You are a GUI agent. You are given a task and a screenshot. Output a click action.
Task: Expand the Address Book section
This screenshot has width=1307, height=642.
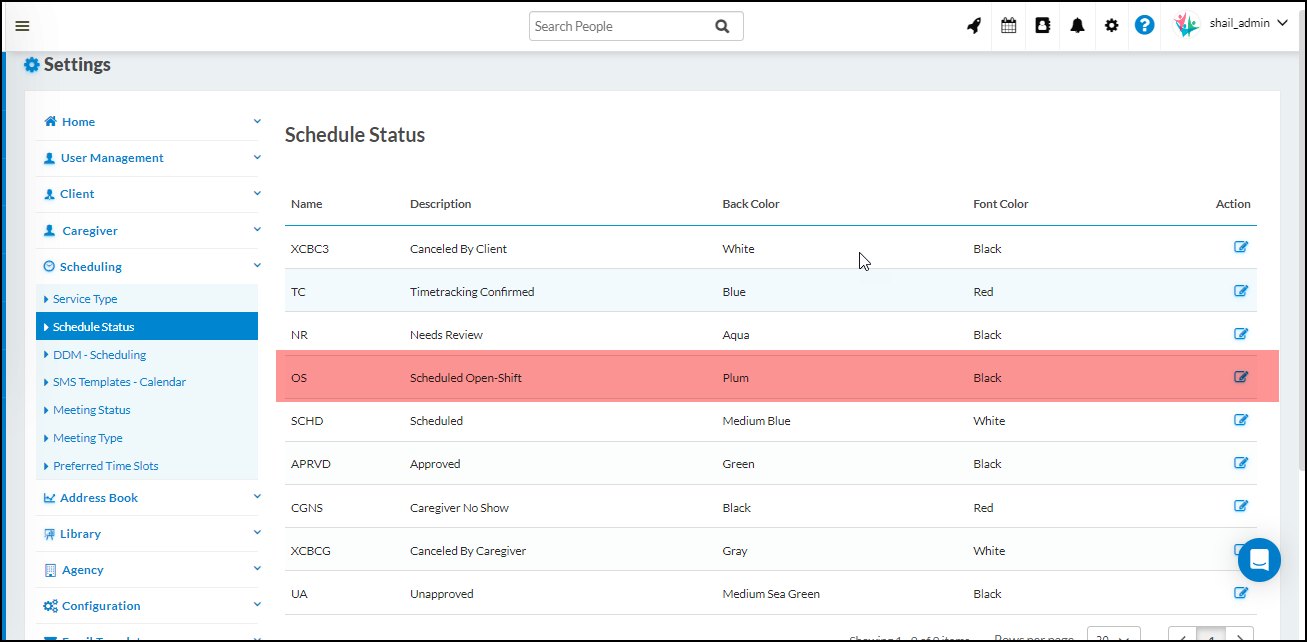tap(98, 498)
